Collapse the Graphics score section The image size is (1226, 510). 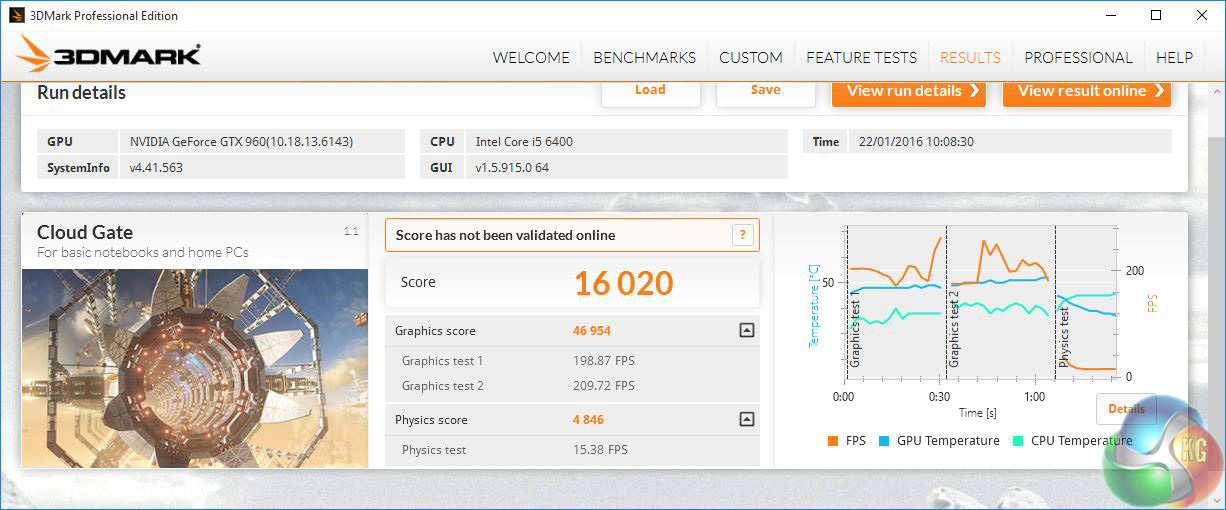[x=746, y=331]
